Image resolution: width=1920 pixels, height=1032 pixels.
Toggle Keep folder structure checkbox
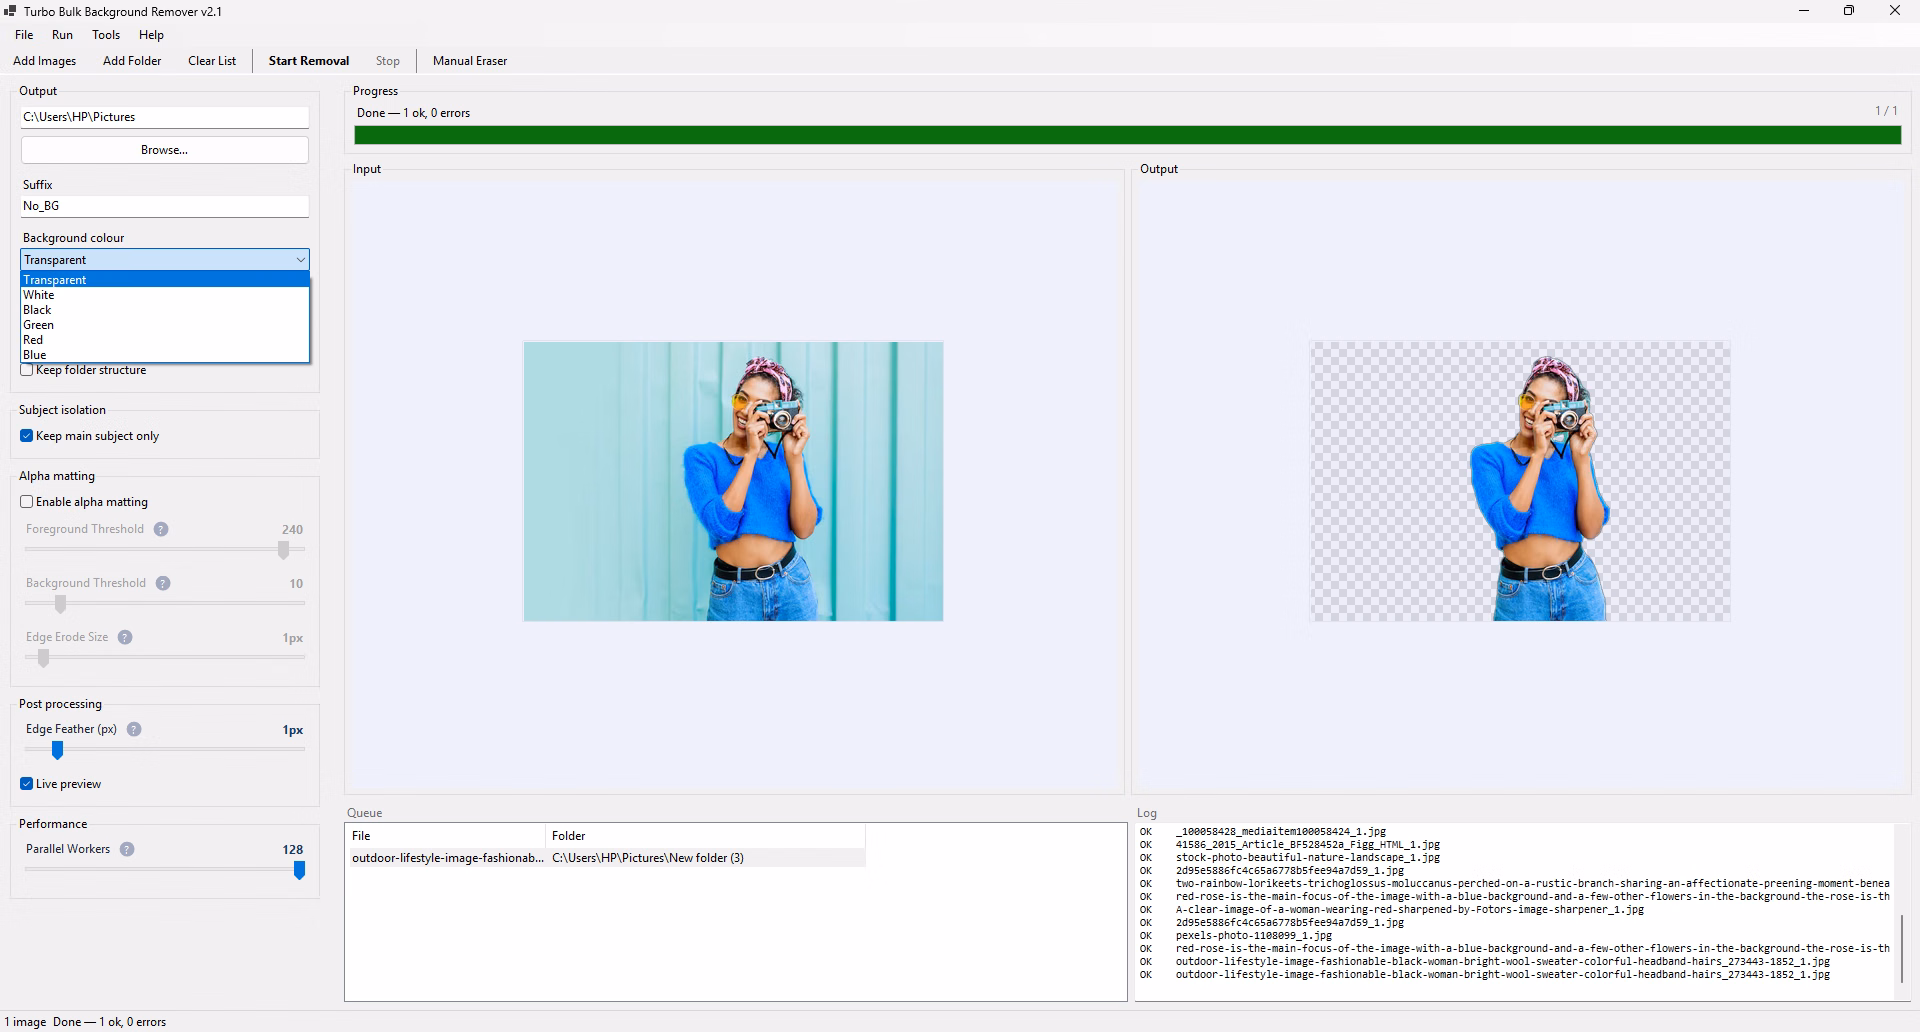coord(27,370)
